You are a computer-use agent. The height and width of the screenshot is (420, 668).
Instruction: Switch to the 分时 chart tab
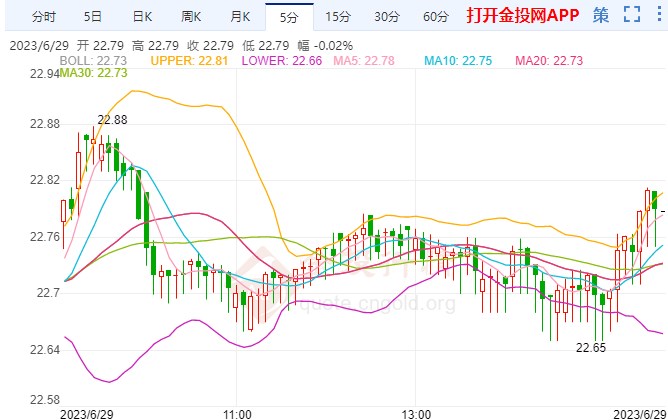coord(44,17)
